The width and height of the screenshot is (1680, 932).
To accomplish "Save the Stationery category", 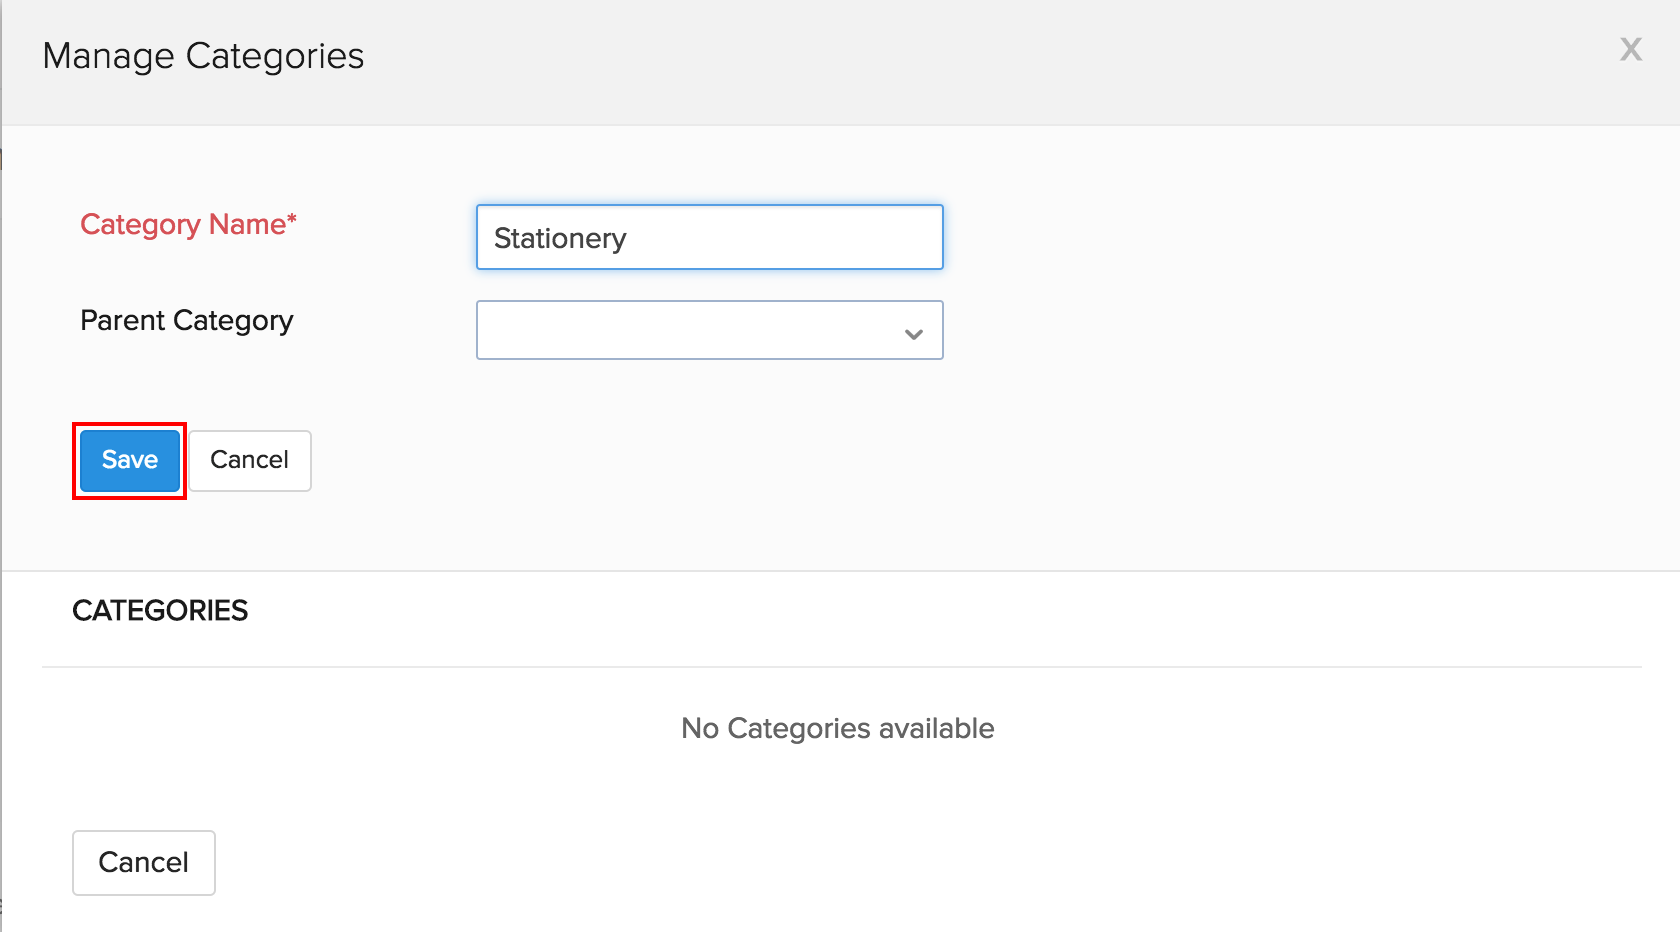I will click(x=130, y=460).
